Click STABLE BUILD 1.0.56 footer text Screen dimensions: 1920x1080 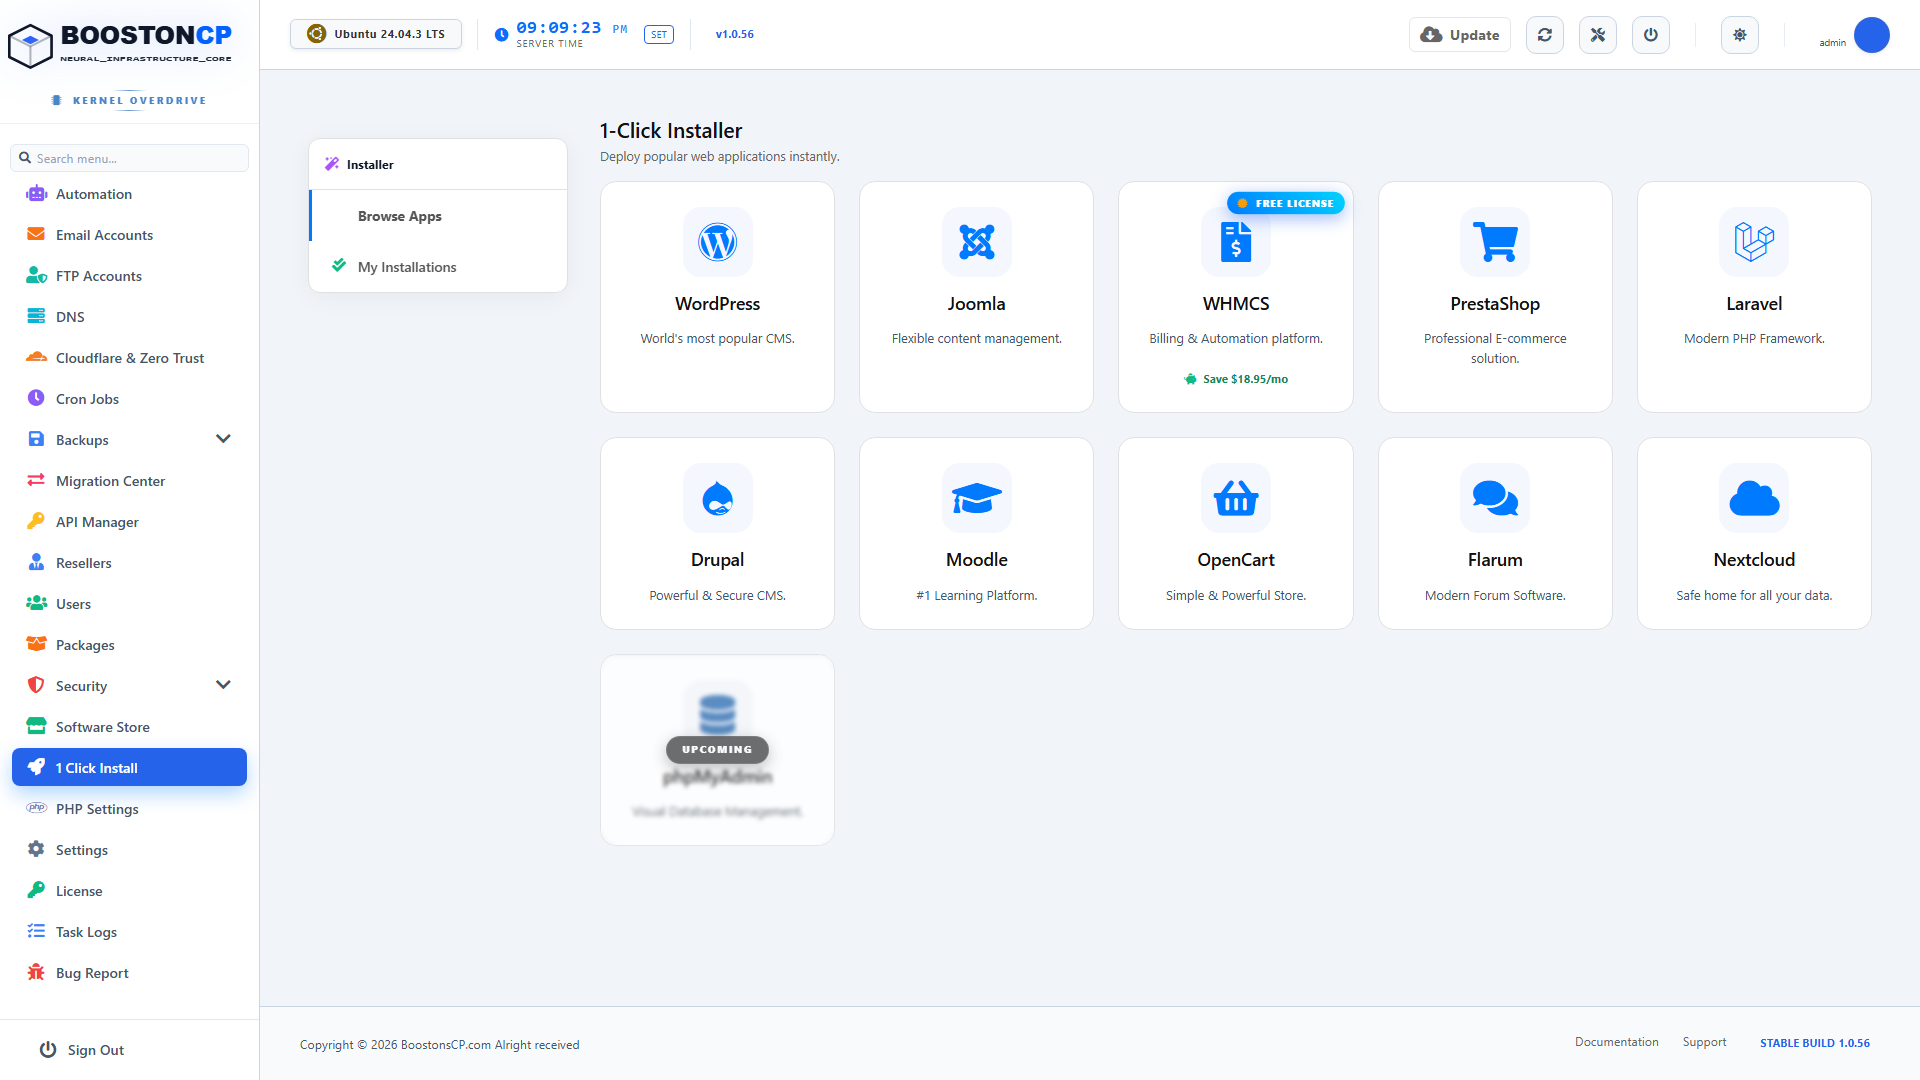point(1815,1043)
